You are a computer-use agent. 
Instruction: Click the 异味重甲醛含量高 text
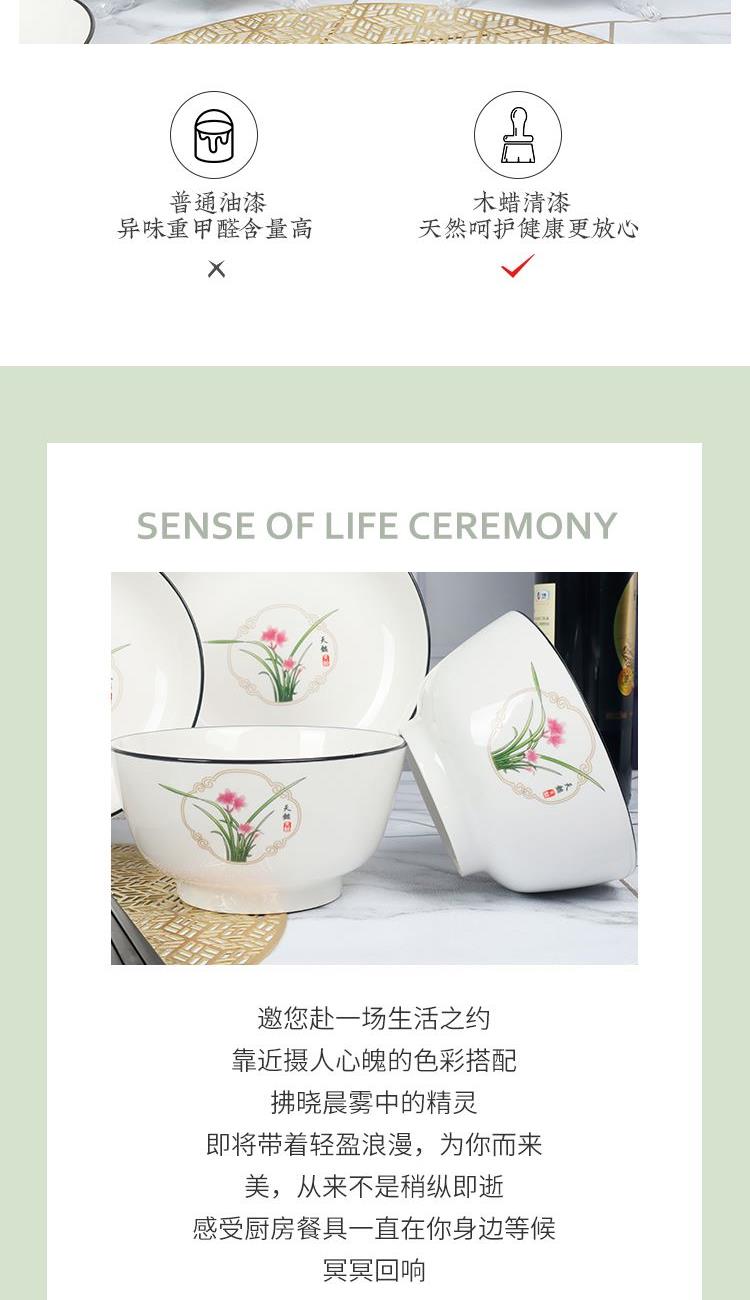tap(215, 229)
